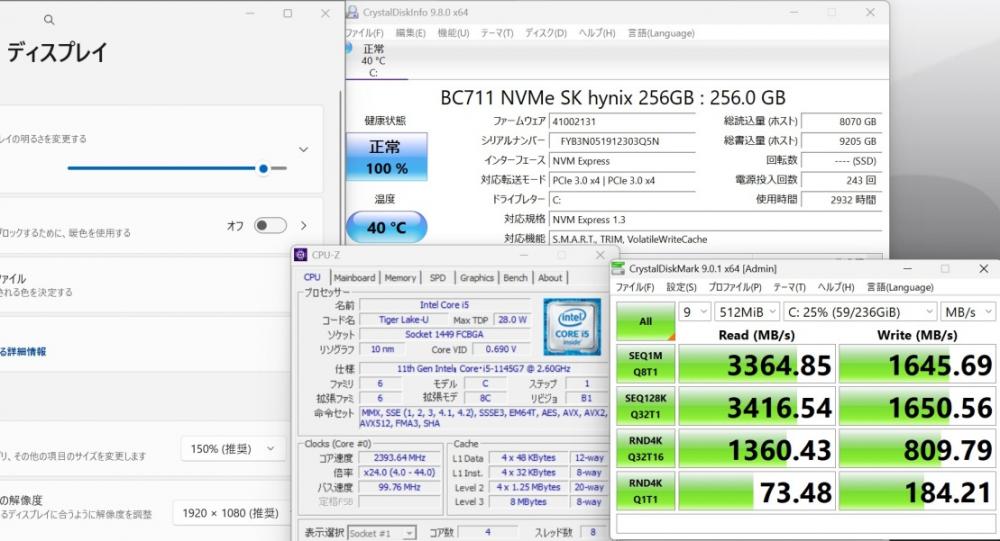
Task: Open ディスク(D) menu in CrystalDiskInfo
Action: 545,33
